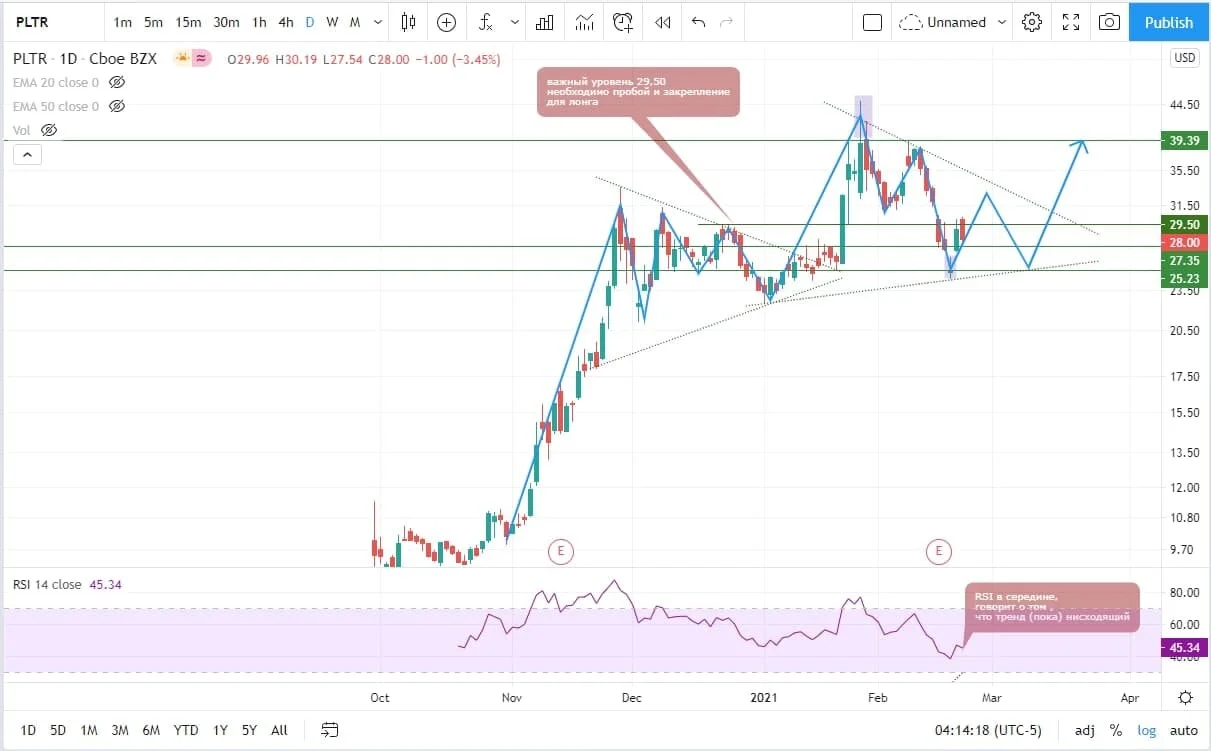This screenshot has height=751, width=1211.
Task: Open the Go to date calendar icon
Action: pos(330,730)
